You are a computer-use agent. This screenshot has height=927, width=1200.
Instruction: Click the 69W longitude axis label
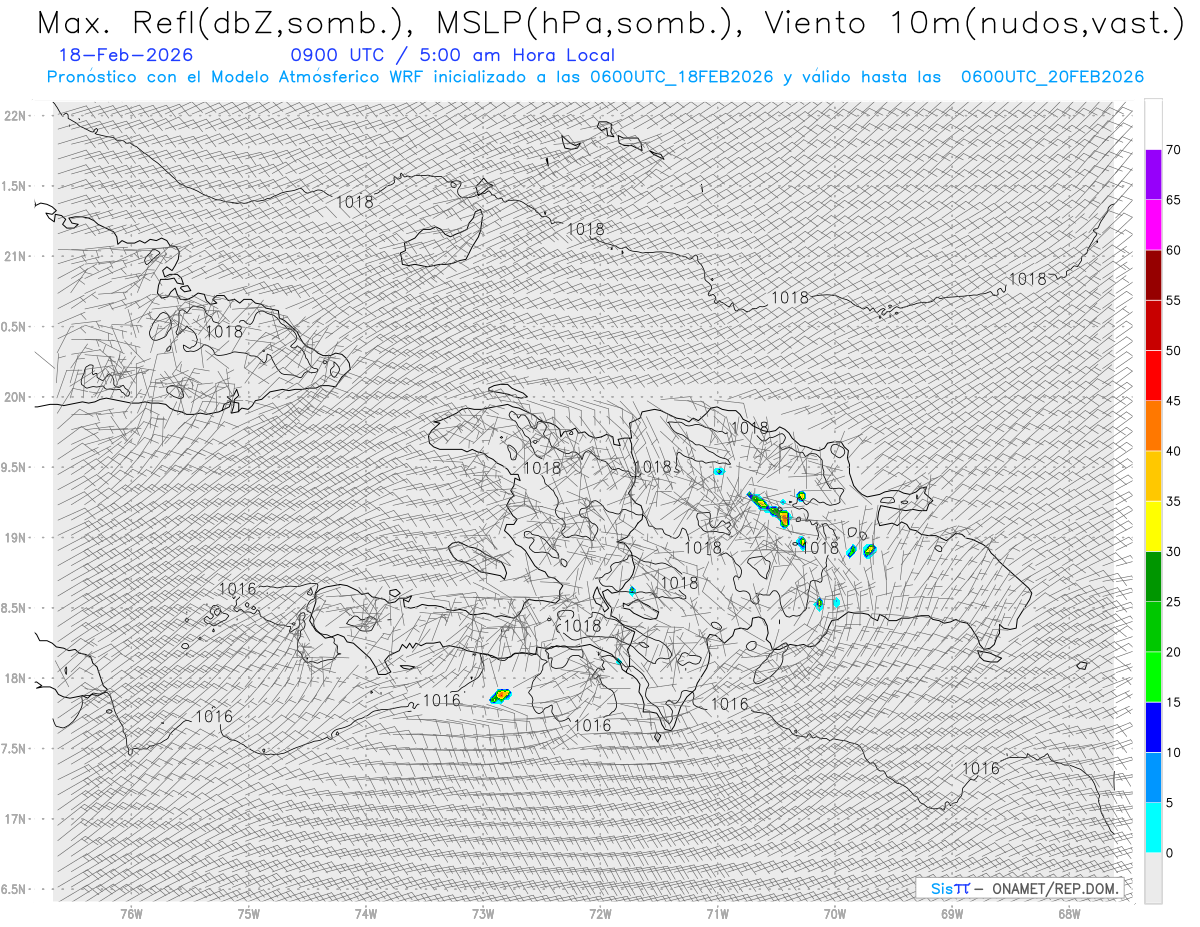952,913
